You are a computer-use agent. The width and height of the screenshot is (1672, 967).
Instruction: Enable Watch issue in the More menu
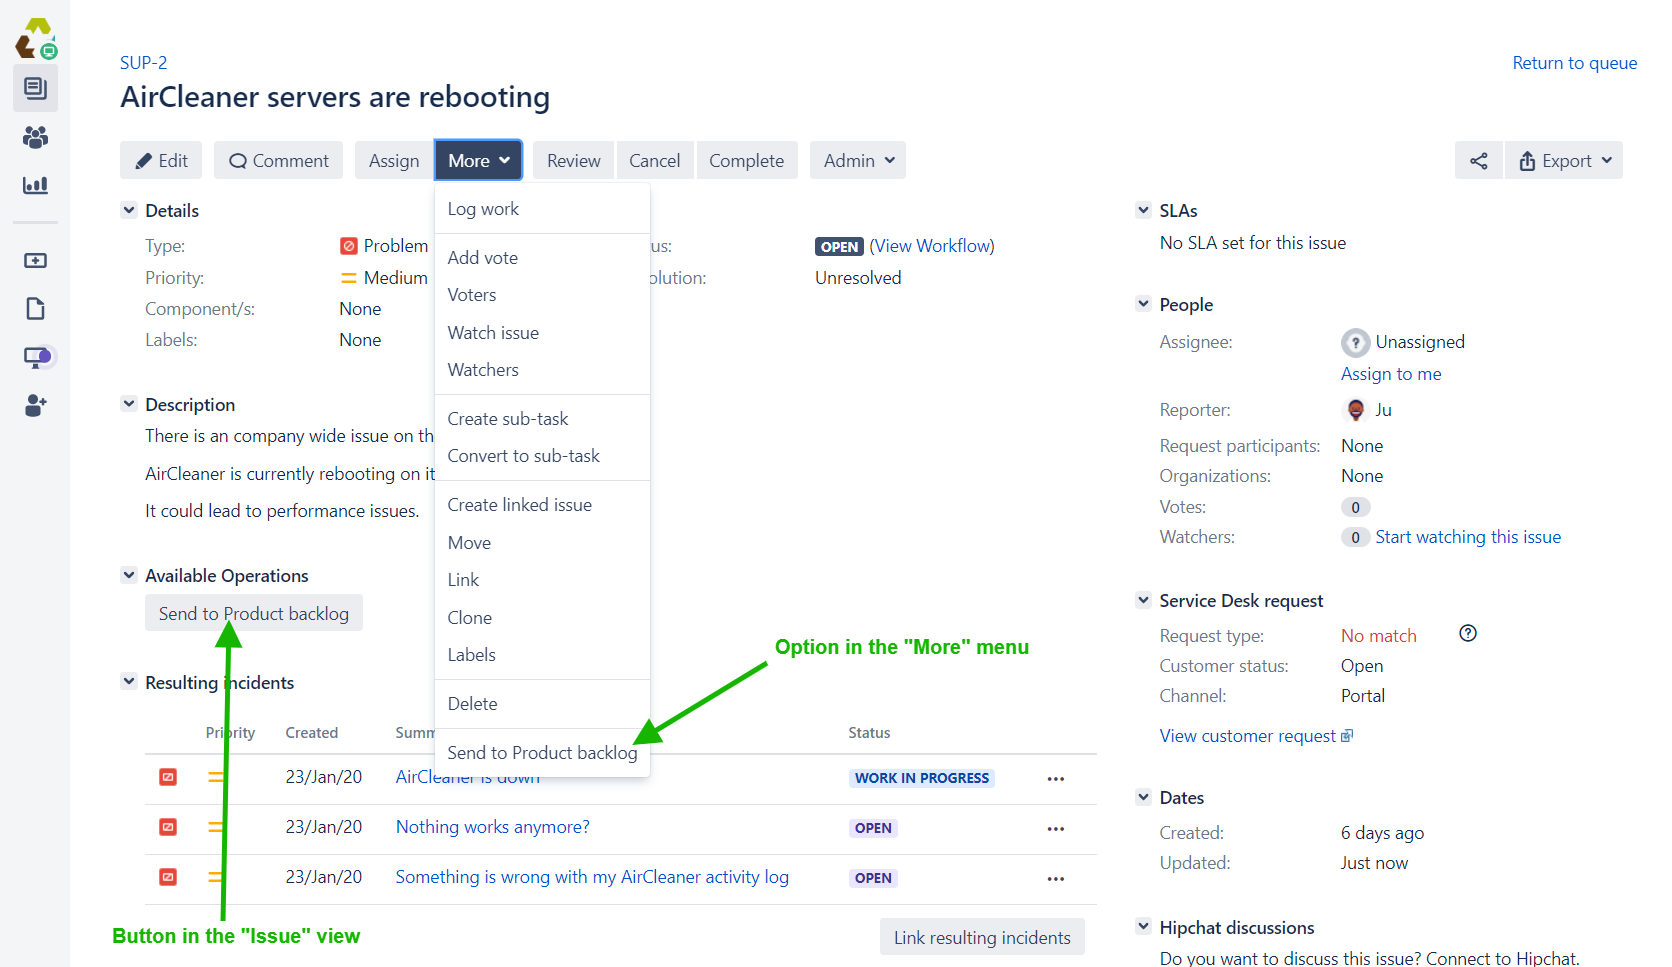coord(493,332)
